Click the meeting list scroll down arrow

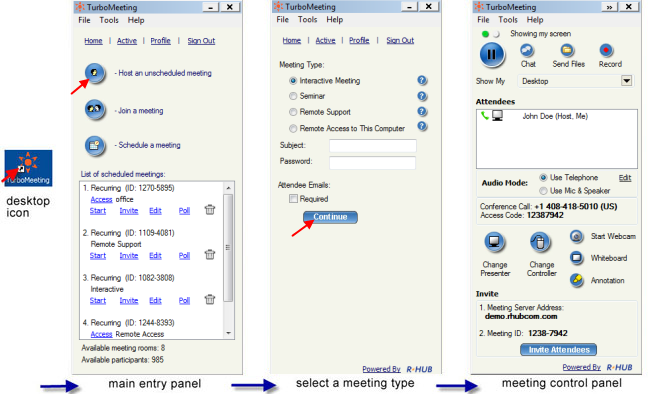(x=228, y=333)
